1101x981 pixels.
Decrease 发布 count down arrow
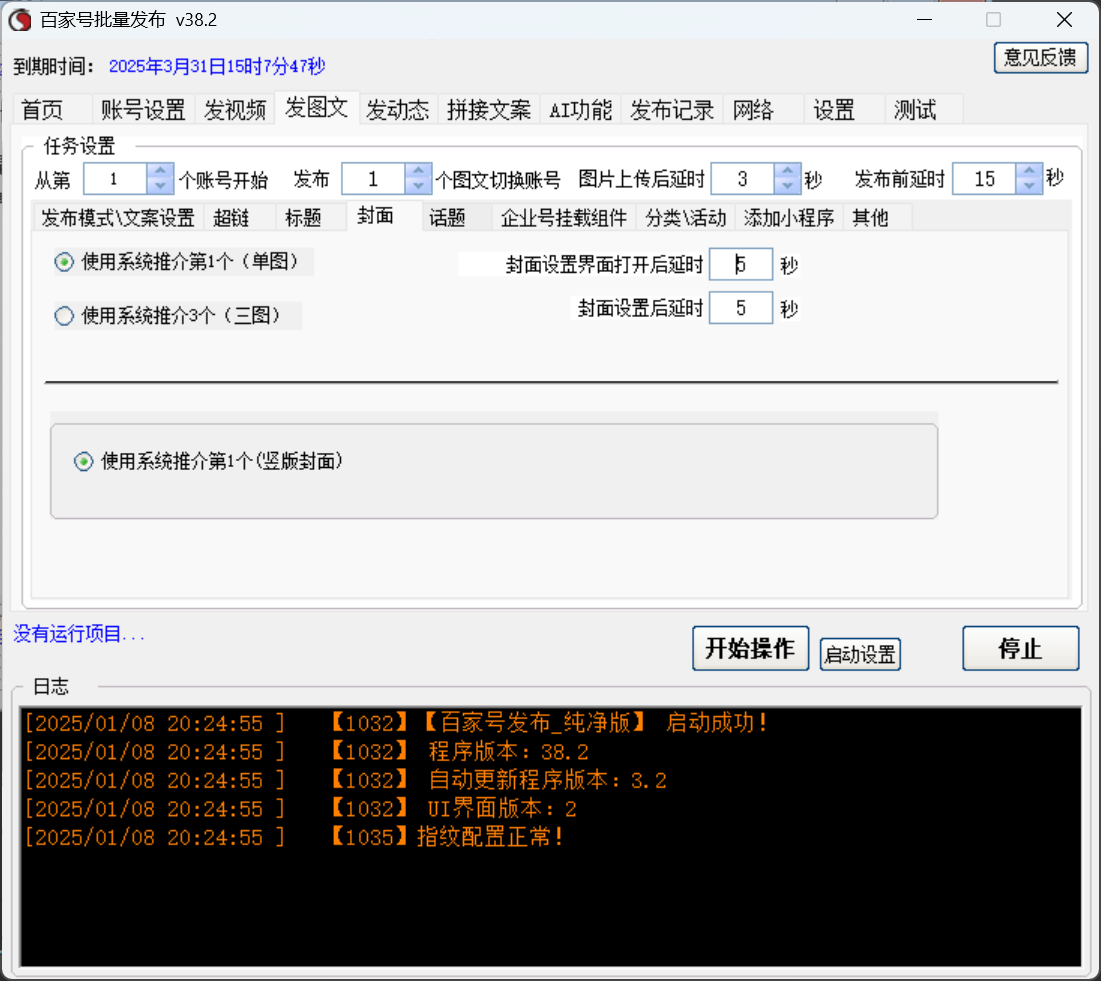tap(418, 186)
